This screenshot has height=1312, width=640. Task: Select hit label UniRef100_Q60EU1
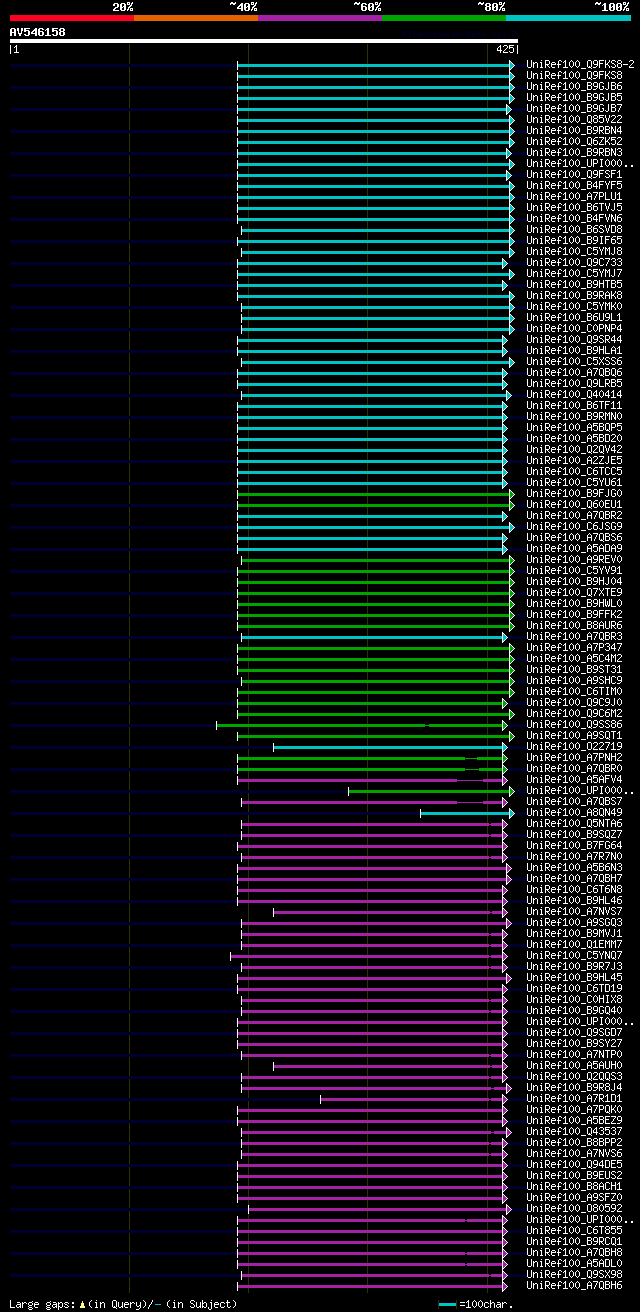pyautogui.click(x=575, y=504)
